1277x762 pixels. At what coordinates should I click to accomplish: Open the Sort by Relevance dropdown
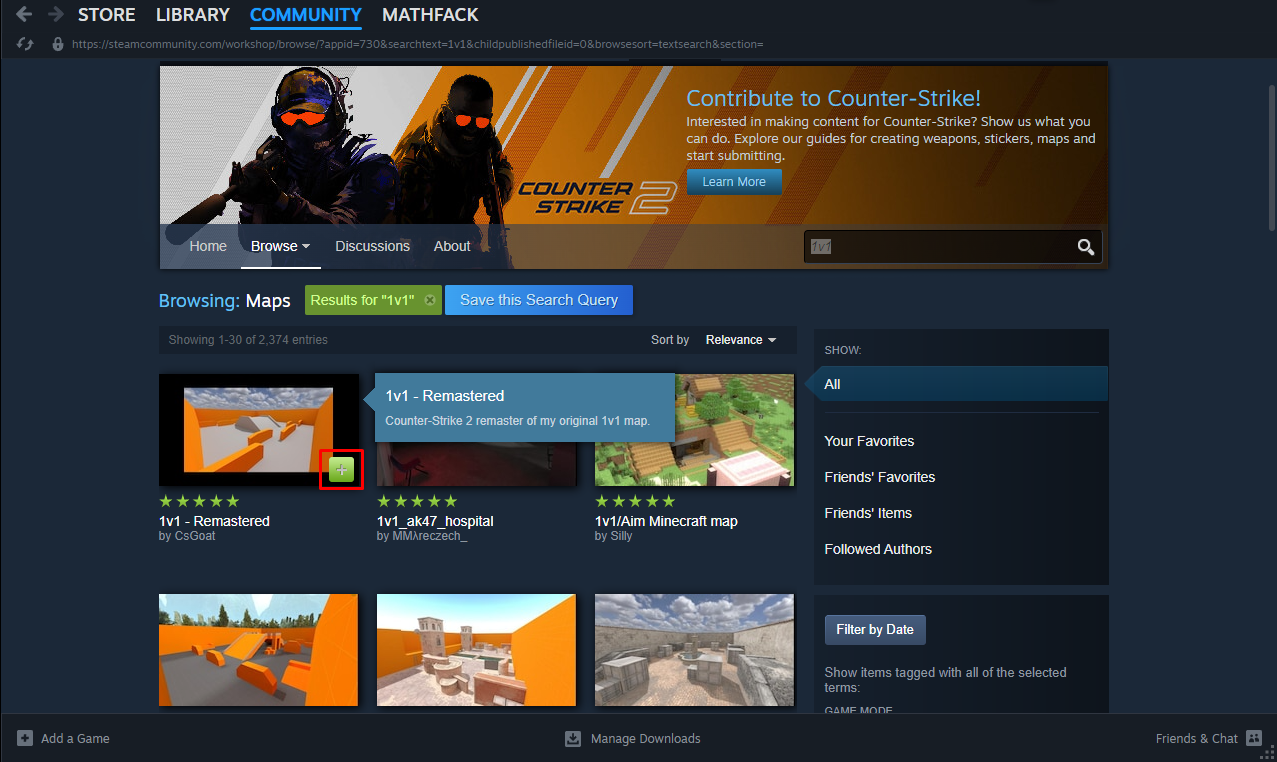click(740, 340)
